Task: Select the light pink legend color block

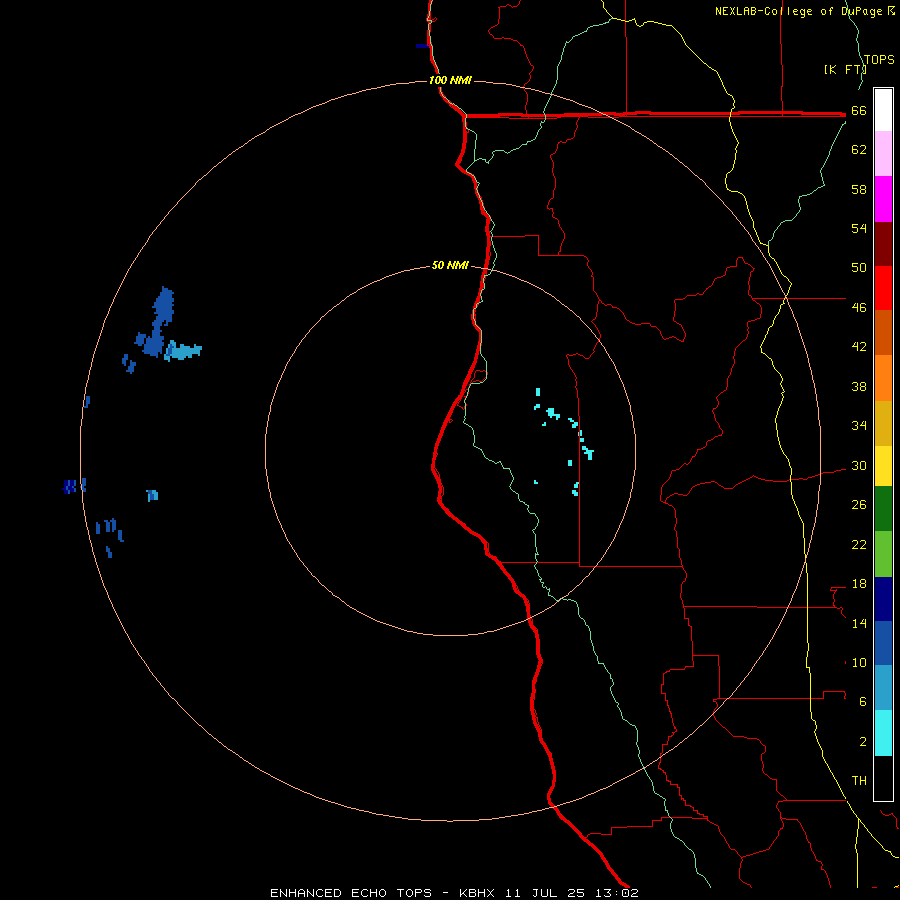Action: pos(883,153)
